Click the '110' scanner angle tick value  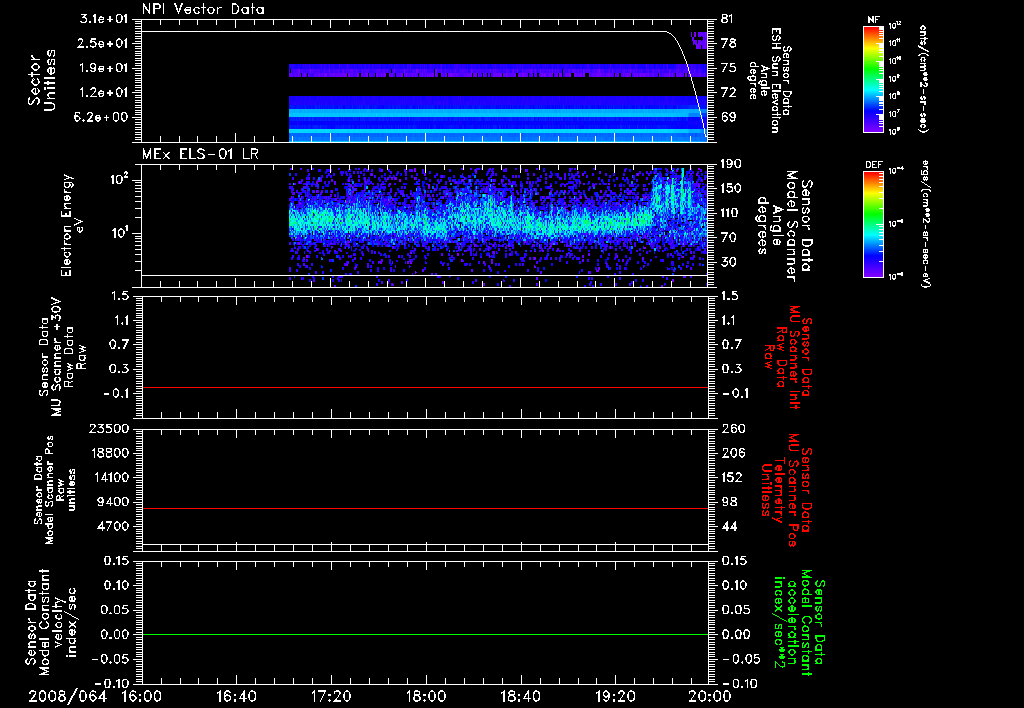click(731, 213)
